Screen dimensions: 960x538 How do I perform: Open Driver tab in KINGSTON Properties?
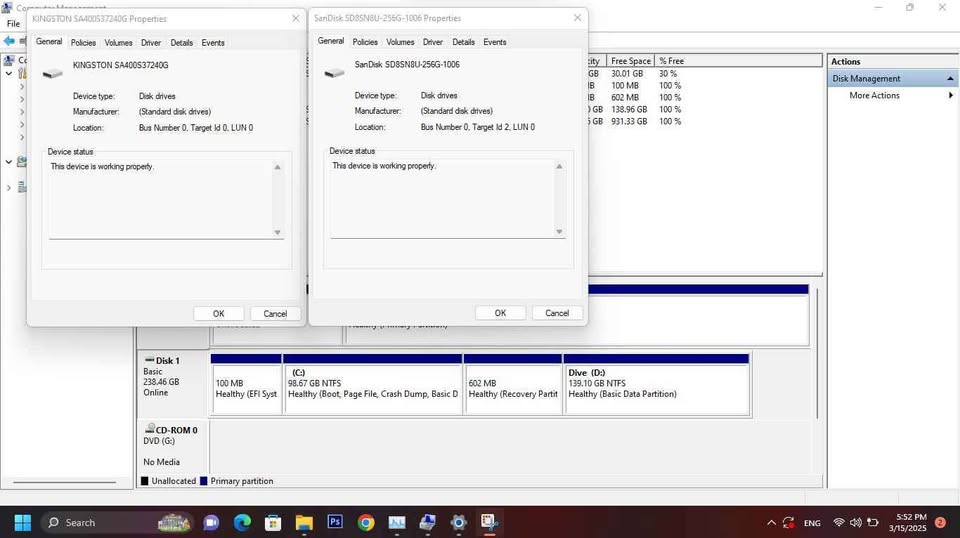(151, 43)
